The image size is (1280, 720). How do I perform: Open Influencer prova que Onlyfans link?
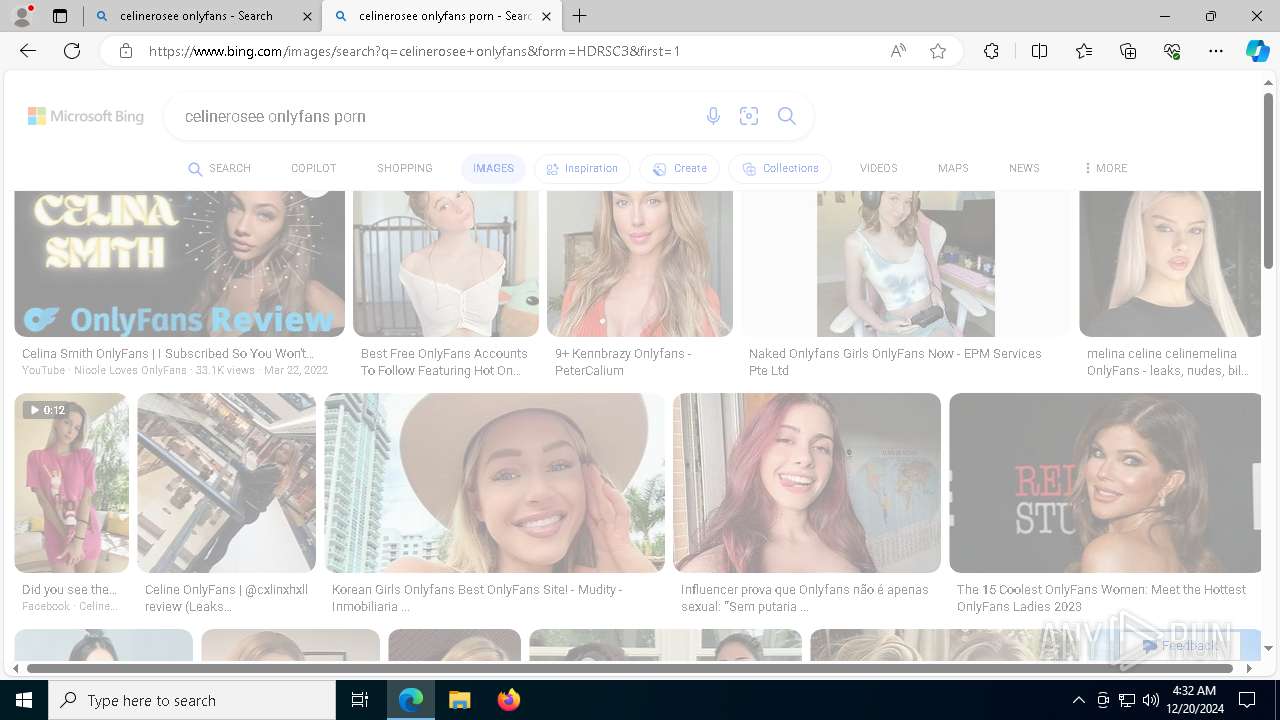(805, 598)
